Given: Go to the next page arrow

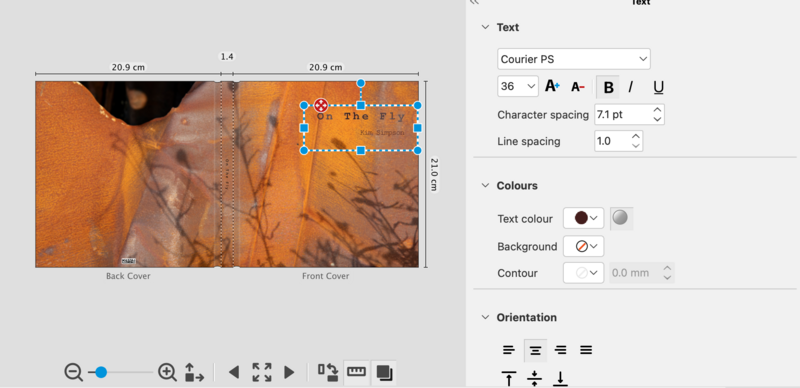Looking at the screenshot, I should tap(289, 372).
